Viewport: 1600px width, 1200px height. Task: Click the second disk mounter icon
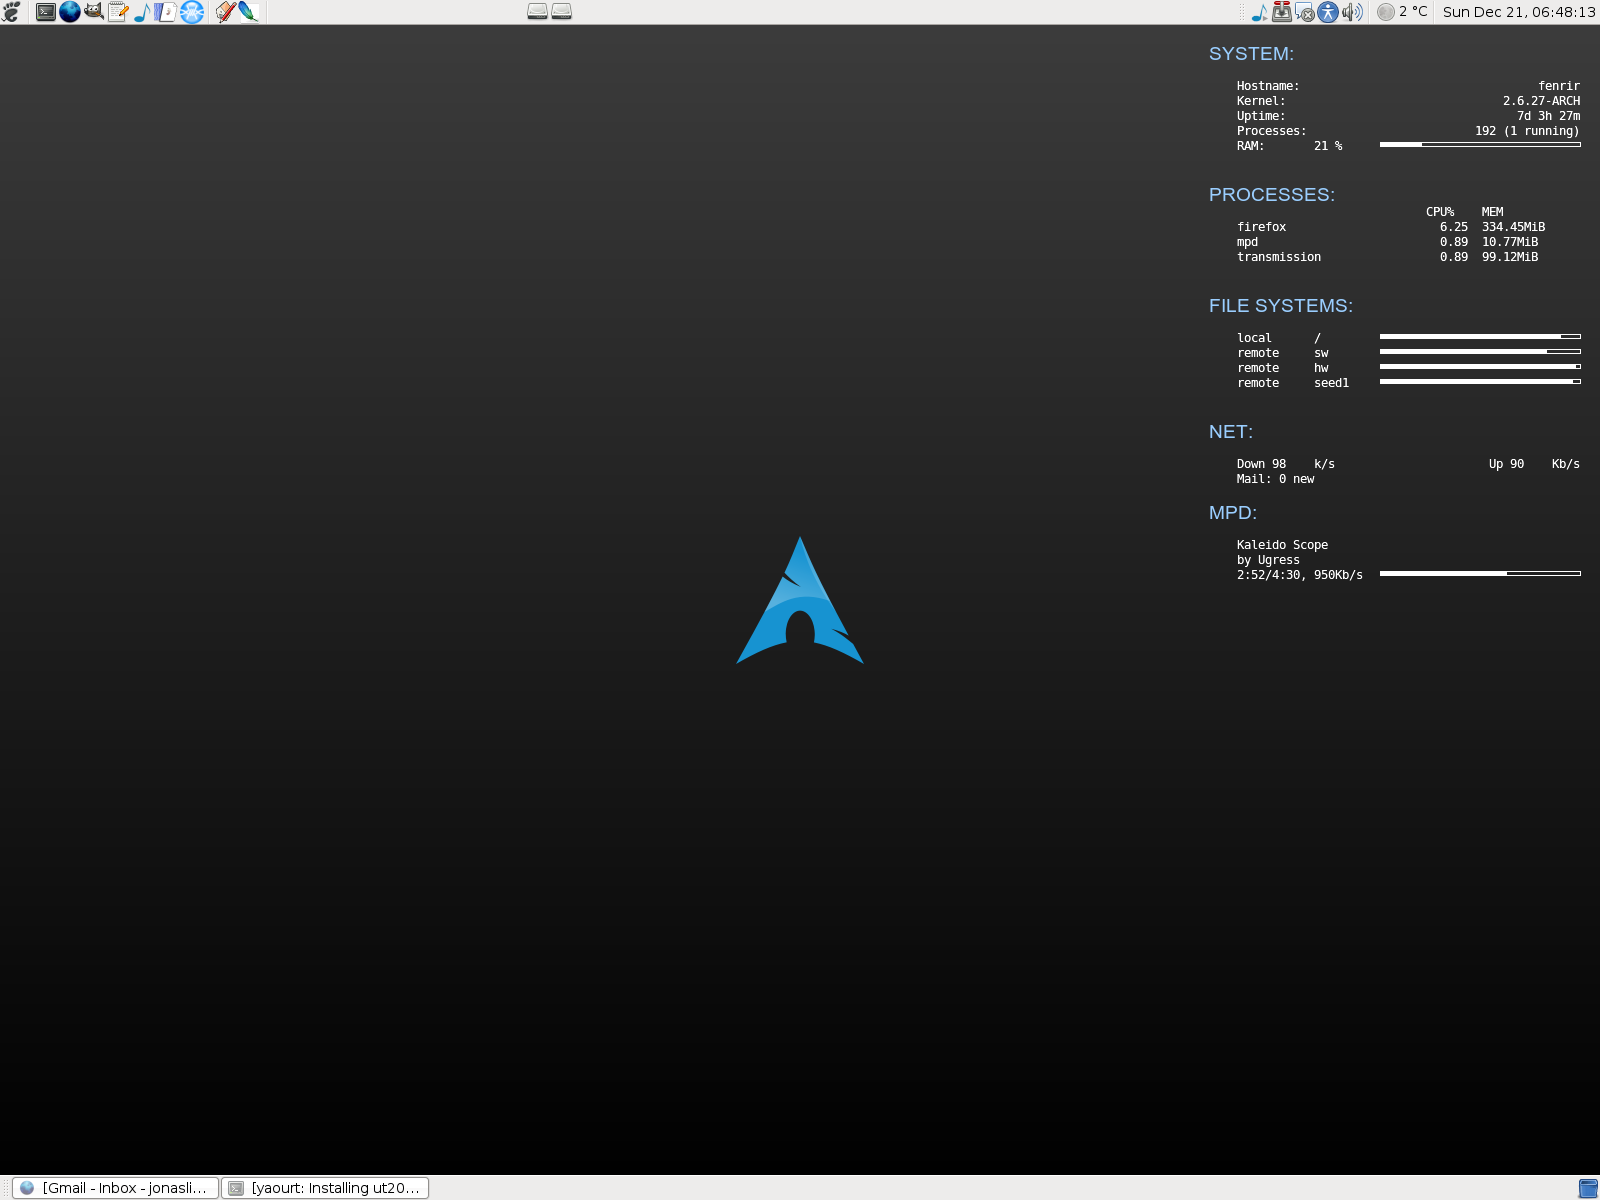pyautogui.click(x=562, y=12)
